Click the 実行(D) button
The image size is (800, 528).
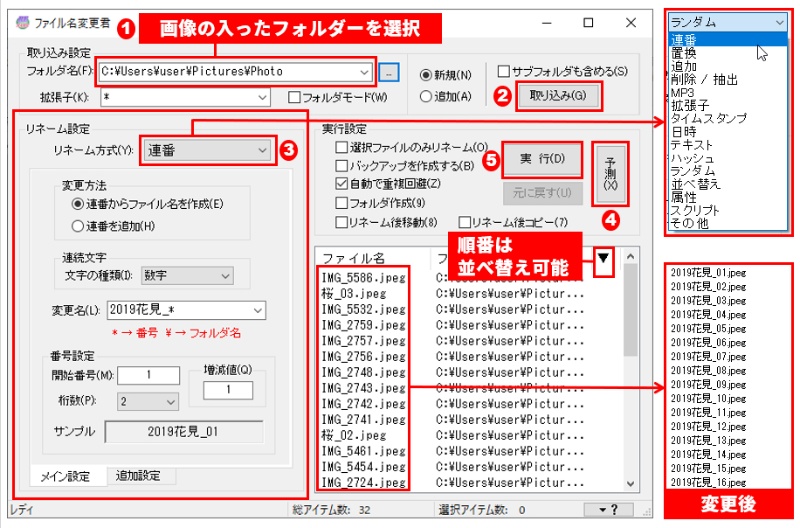(x=542, y=159)
